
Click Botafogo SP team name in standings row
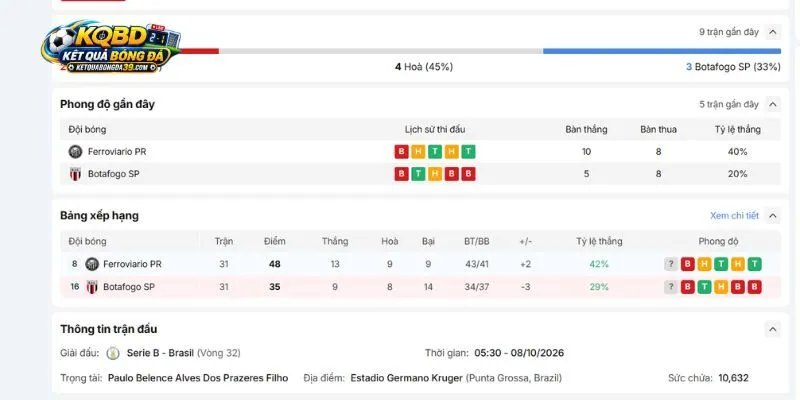(129, 287)
